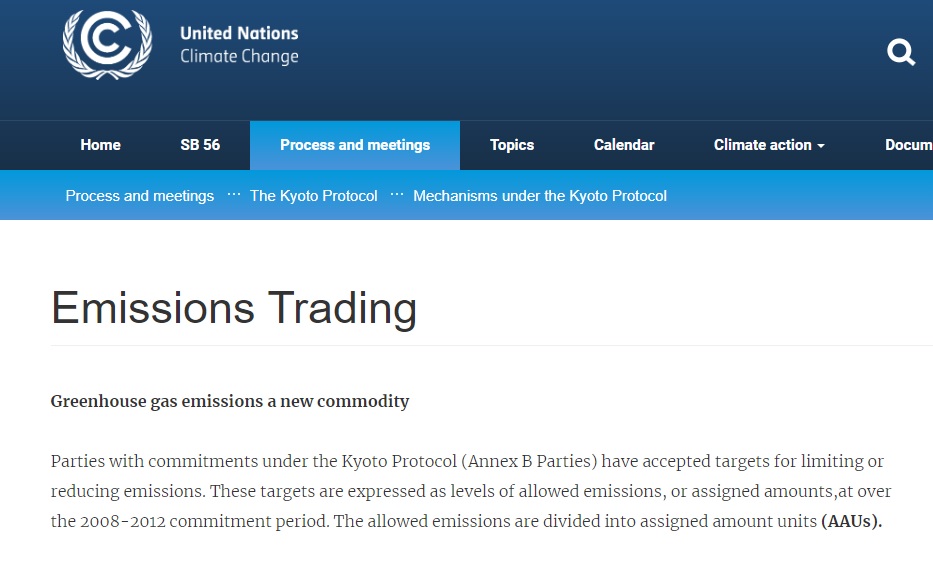Navigate to The Kyoto Protocol breadcrumb link

(314, 196)
